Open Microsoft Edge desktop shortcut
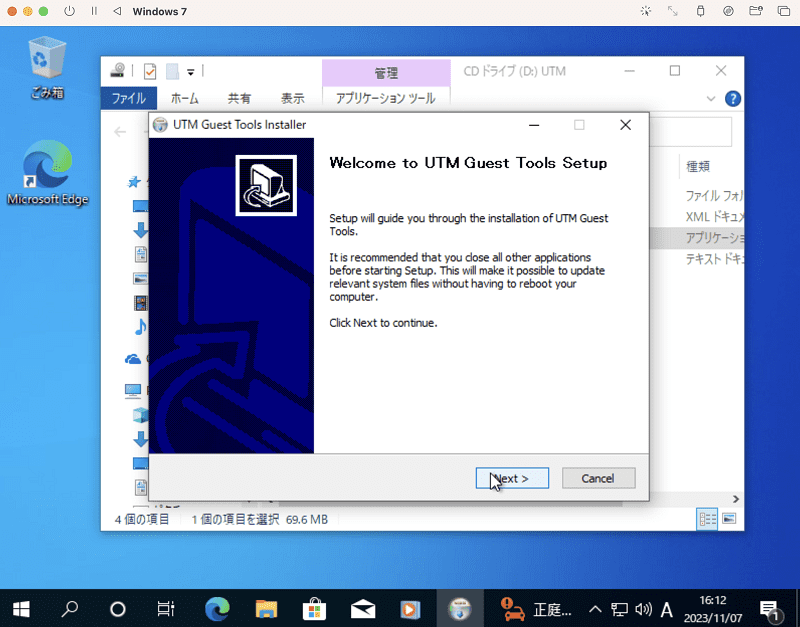 [47, 172]
